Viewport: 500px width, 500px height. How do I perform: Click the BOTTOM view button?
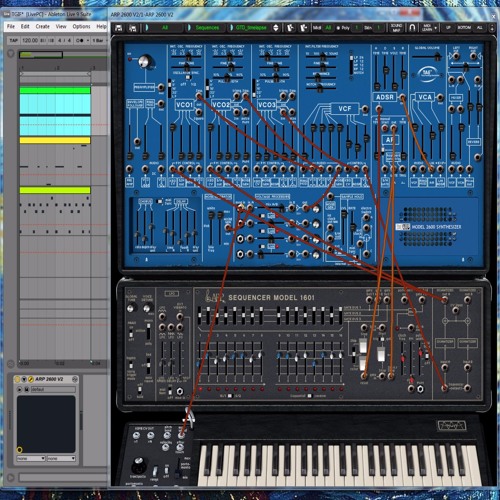pyautogui.click(x=464, y=28)
